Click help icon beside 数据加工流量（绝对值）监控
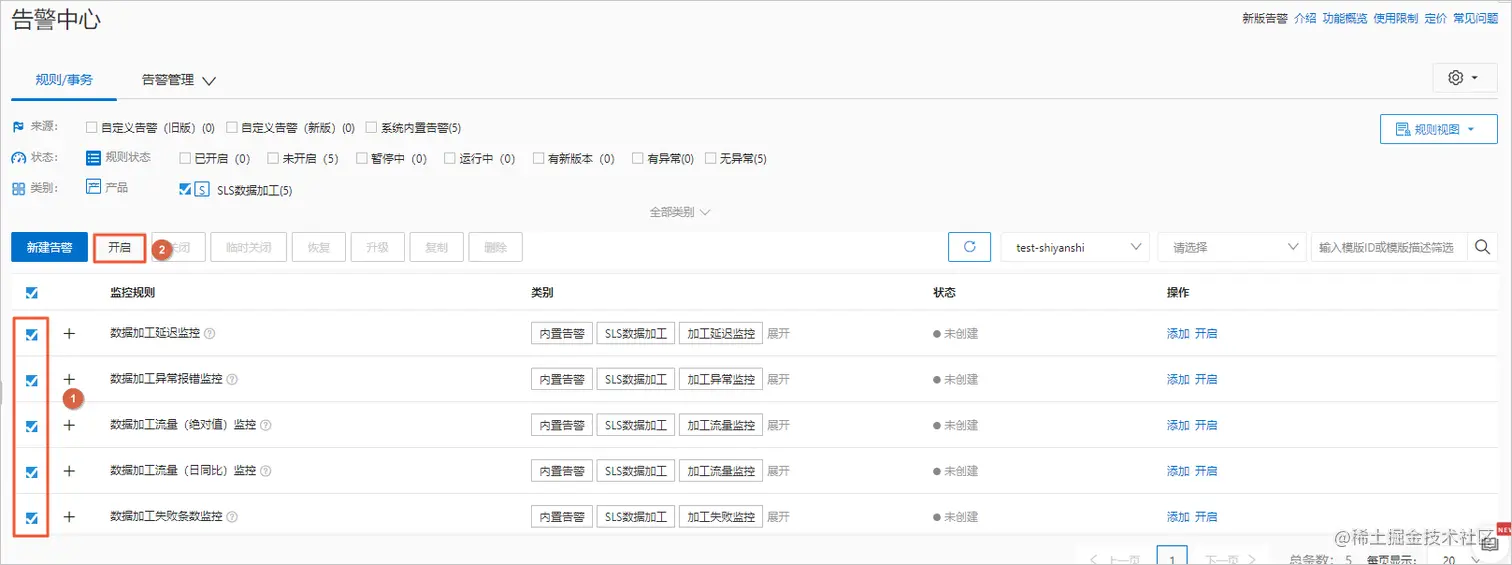Viewport: 1512px width, 565px height. [x=266, y=426]
